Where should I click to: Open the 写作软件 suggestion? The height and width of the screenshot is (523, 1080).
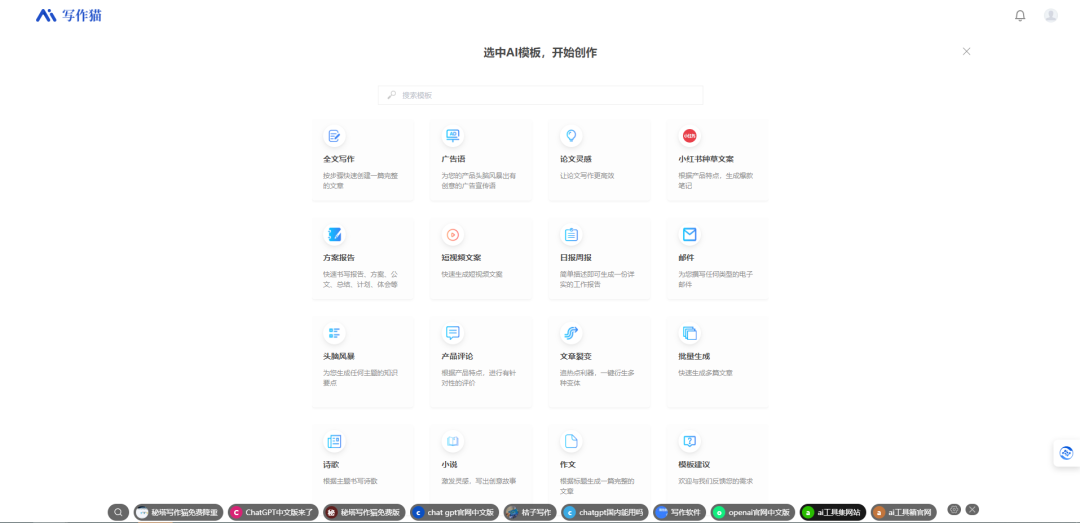point(680,512)
